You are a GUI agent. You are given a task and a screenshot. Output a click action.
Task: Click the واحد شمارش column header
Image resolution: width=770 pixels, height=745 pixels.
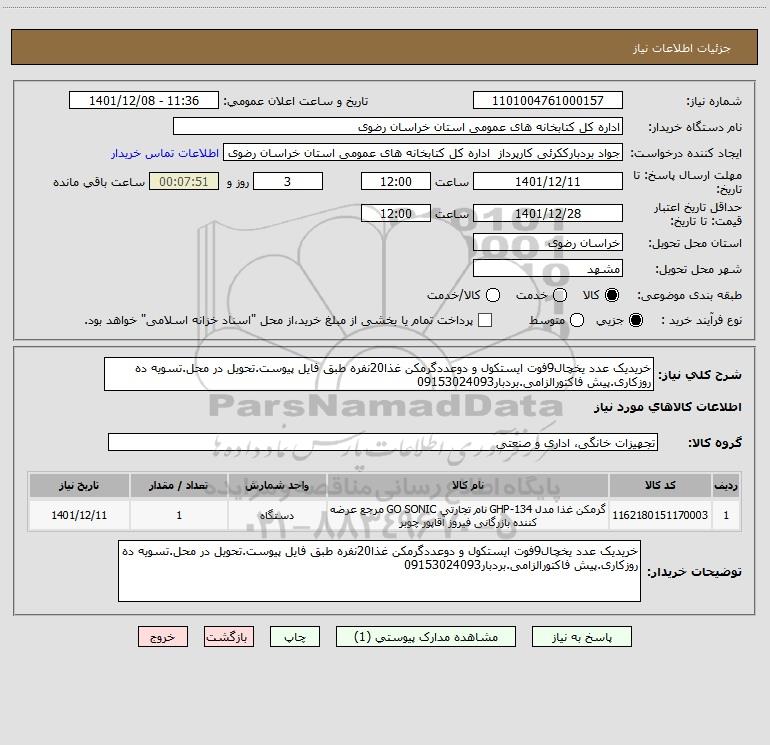(277, 485)
